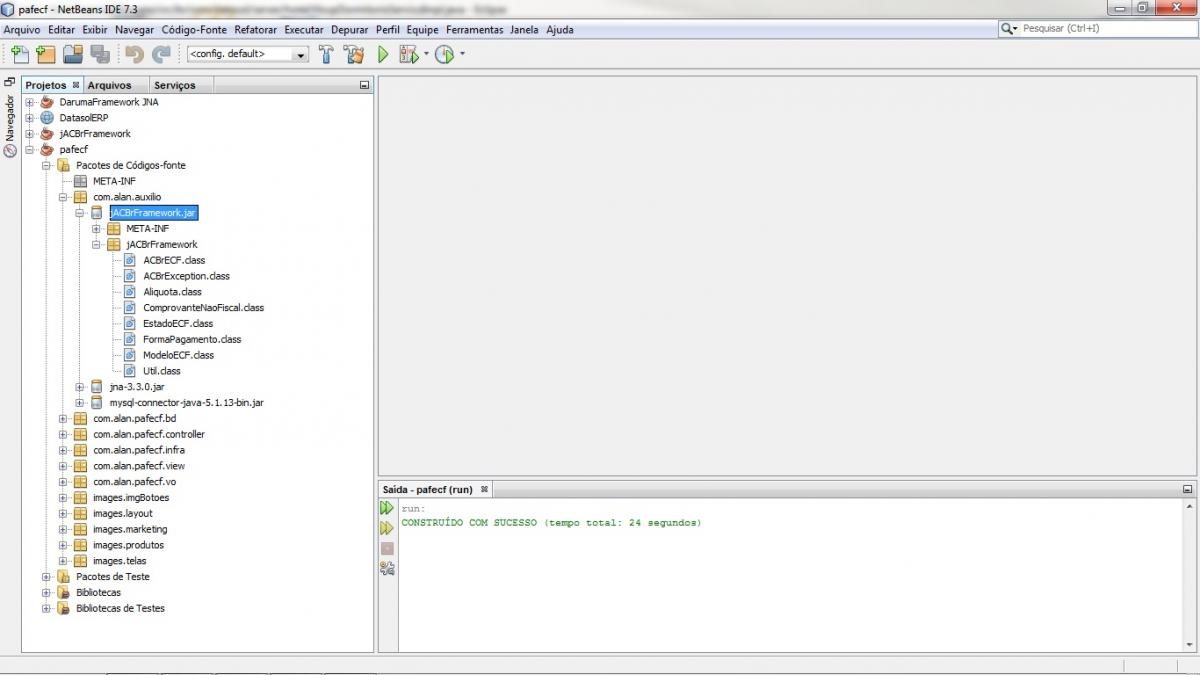The width and height of the screenshot is (1200, 675).
Task: Collapse the com.alan.auxilio package
Action: click(63, 197)
